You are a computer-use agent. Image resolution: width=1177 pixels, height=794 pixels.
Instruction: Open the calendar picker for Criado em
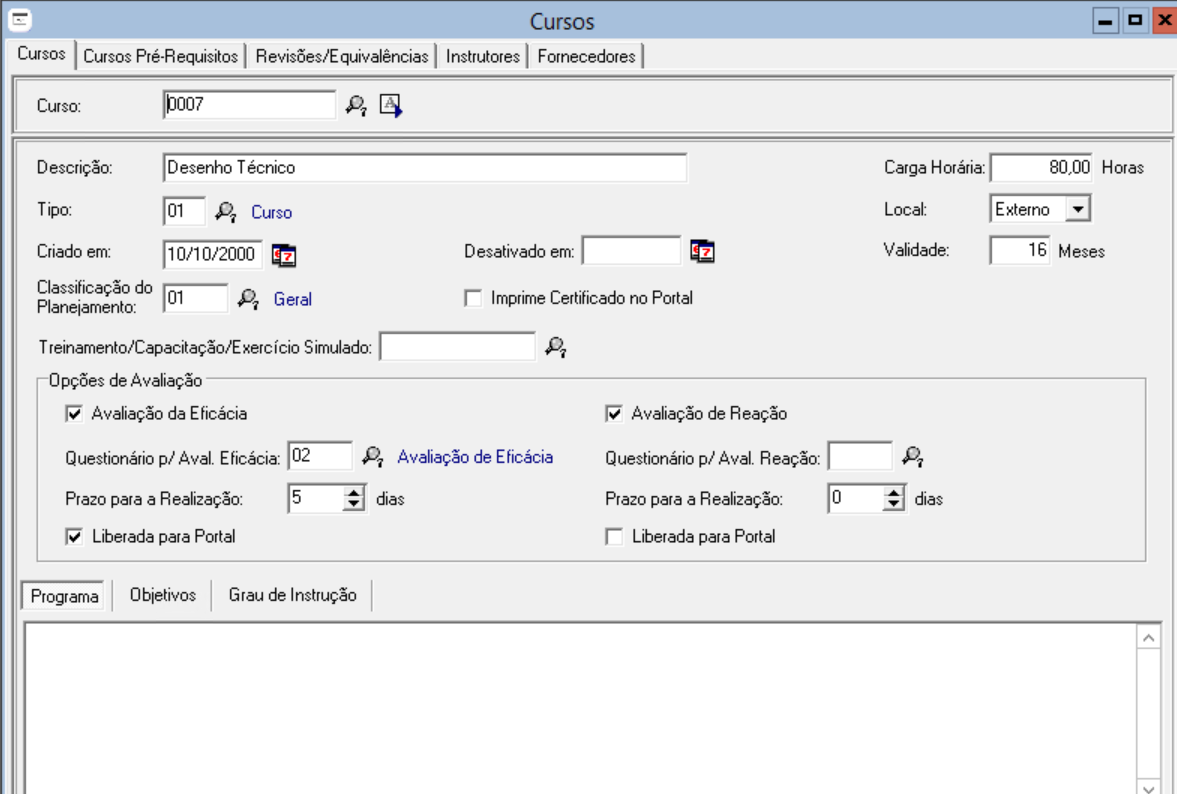coord(284,254)
